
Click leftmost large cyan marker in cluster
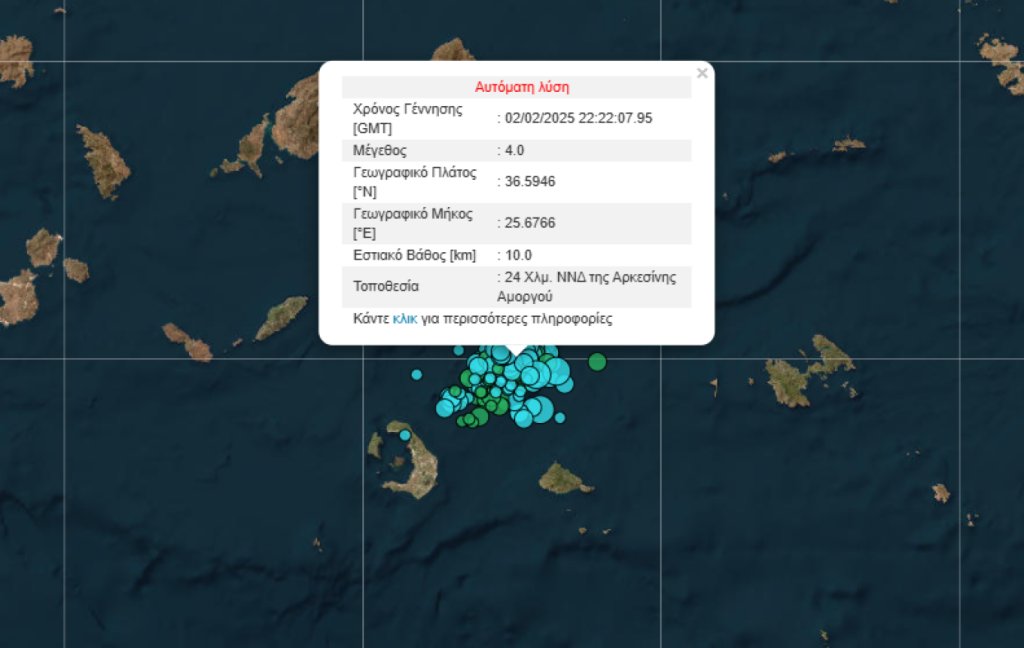(446, 406)
